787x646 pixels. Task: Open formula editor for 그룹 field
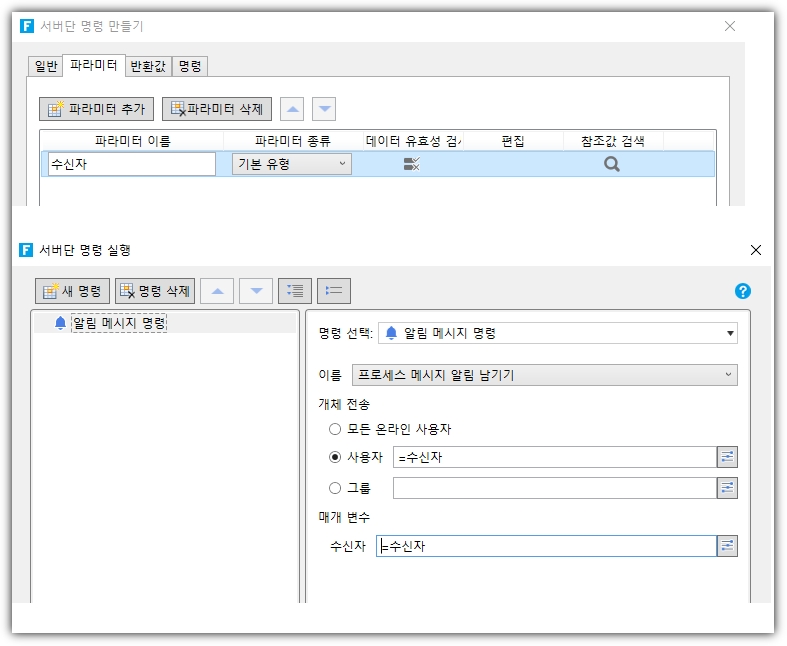[727, 488]
